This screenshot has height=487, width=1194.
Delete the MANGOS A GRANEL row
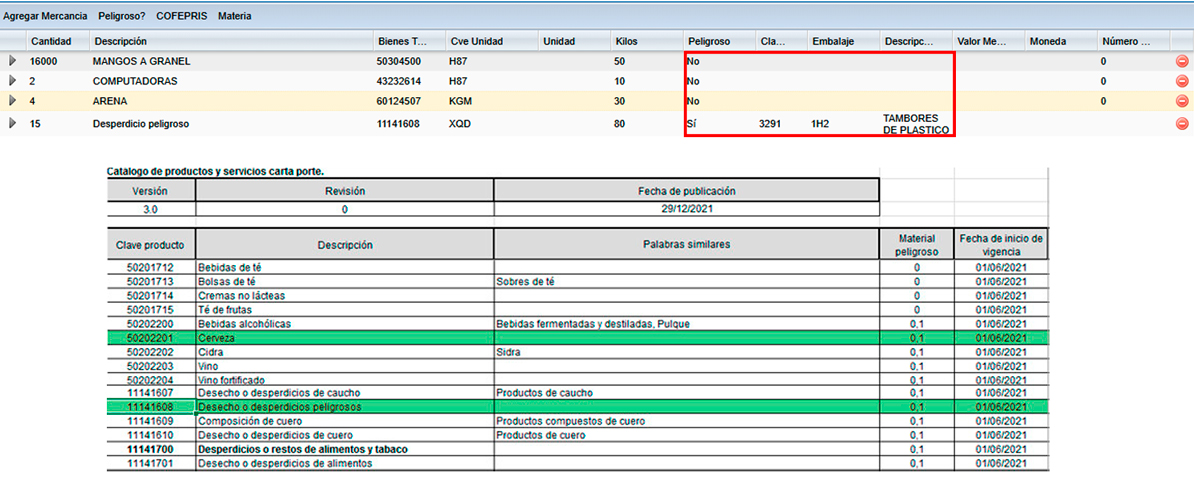(x=1181, y=62)
